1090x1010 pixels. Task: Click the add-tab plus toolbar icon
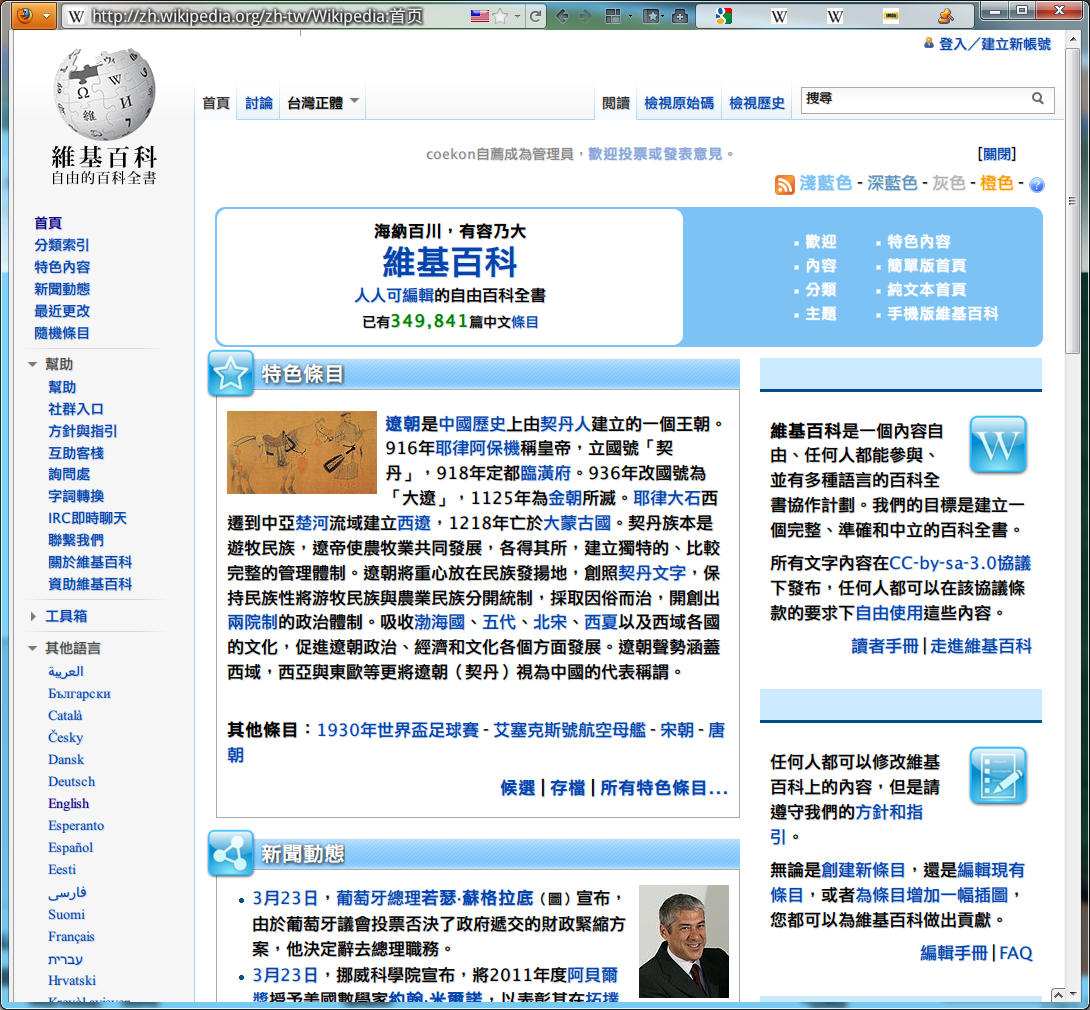pyautogui.click(x=680, y=16)
